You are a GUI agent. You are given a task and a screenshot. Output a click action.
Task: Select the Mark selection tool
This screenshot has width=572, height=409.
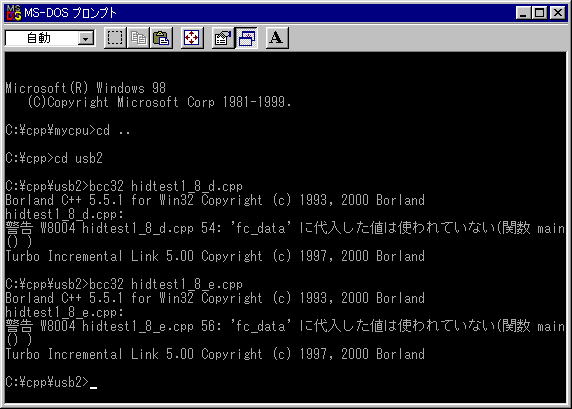[115, 38]
